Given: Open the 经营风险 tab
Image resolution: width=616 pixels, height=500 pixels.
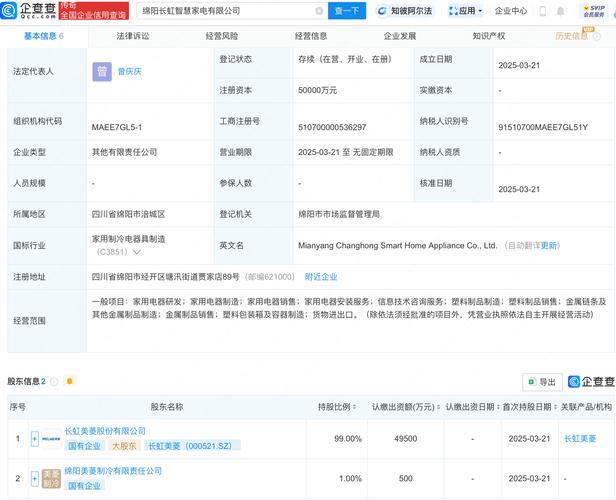Looking at the screenshot, I should pos(222,35).
